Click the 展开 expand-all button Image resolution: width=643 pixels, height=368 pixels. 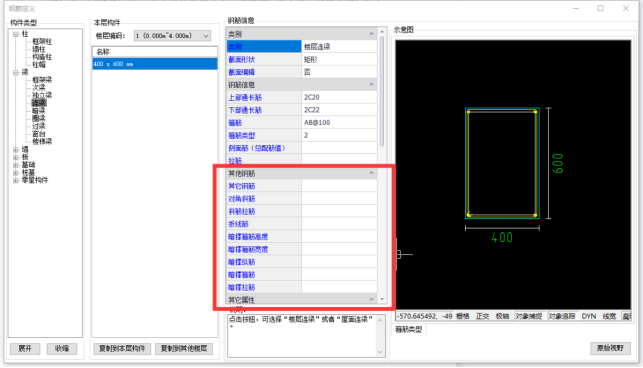[25, 349]
